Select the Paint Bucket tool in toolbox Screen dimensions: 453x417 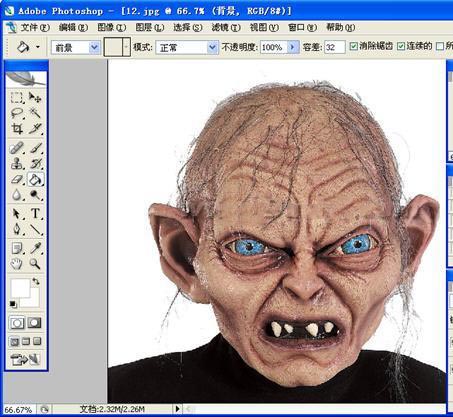click(x=35, y=180)
